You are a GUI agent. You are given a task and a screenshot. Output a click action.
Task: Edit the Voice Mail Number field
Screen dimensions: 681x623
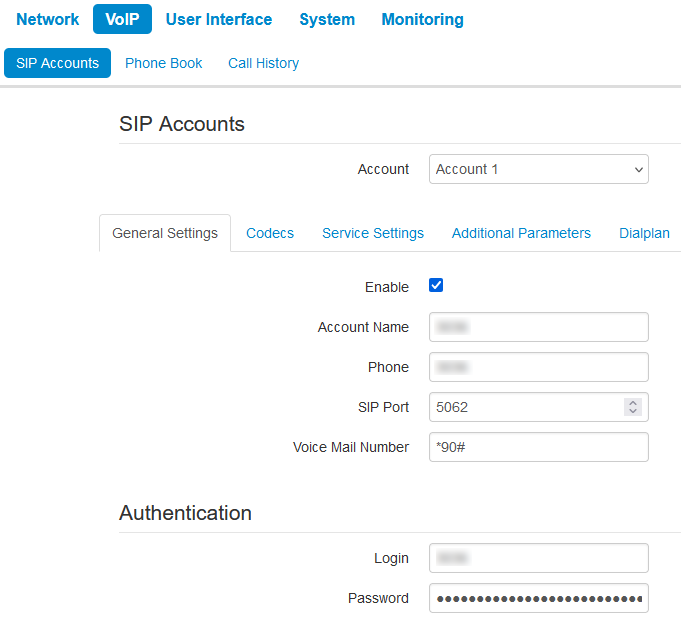(539, 447)
